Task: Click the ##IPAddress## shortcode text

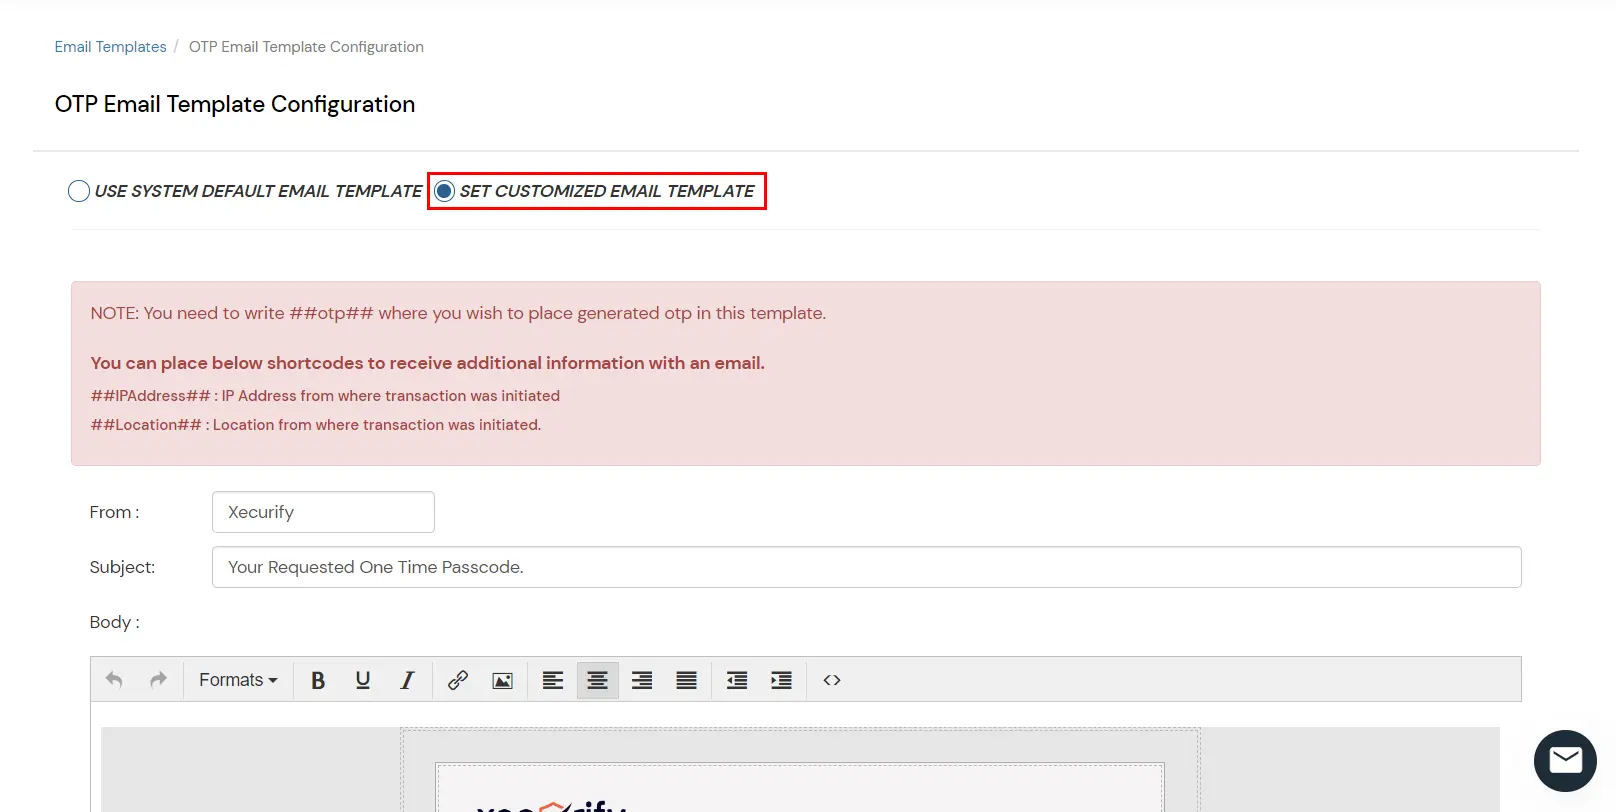Action: click(150, 396)
